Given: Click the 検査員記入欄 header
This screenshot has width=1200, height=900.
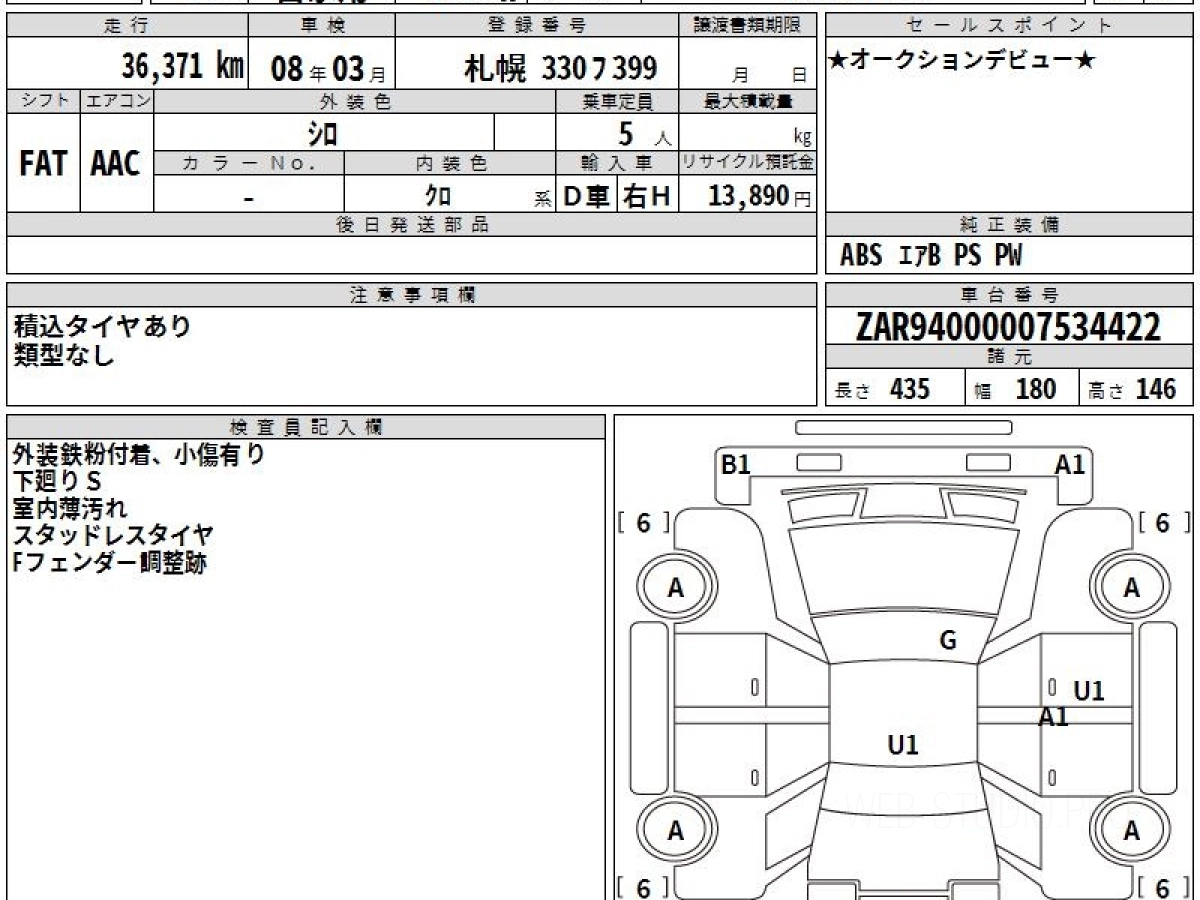Looking at the screenshot, I should (306, 426).
